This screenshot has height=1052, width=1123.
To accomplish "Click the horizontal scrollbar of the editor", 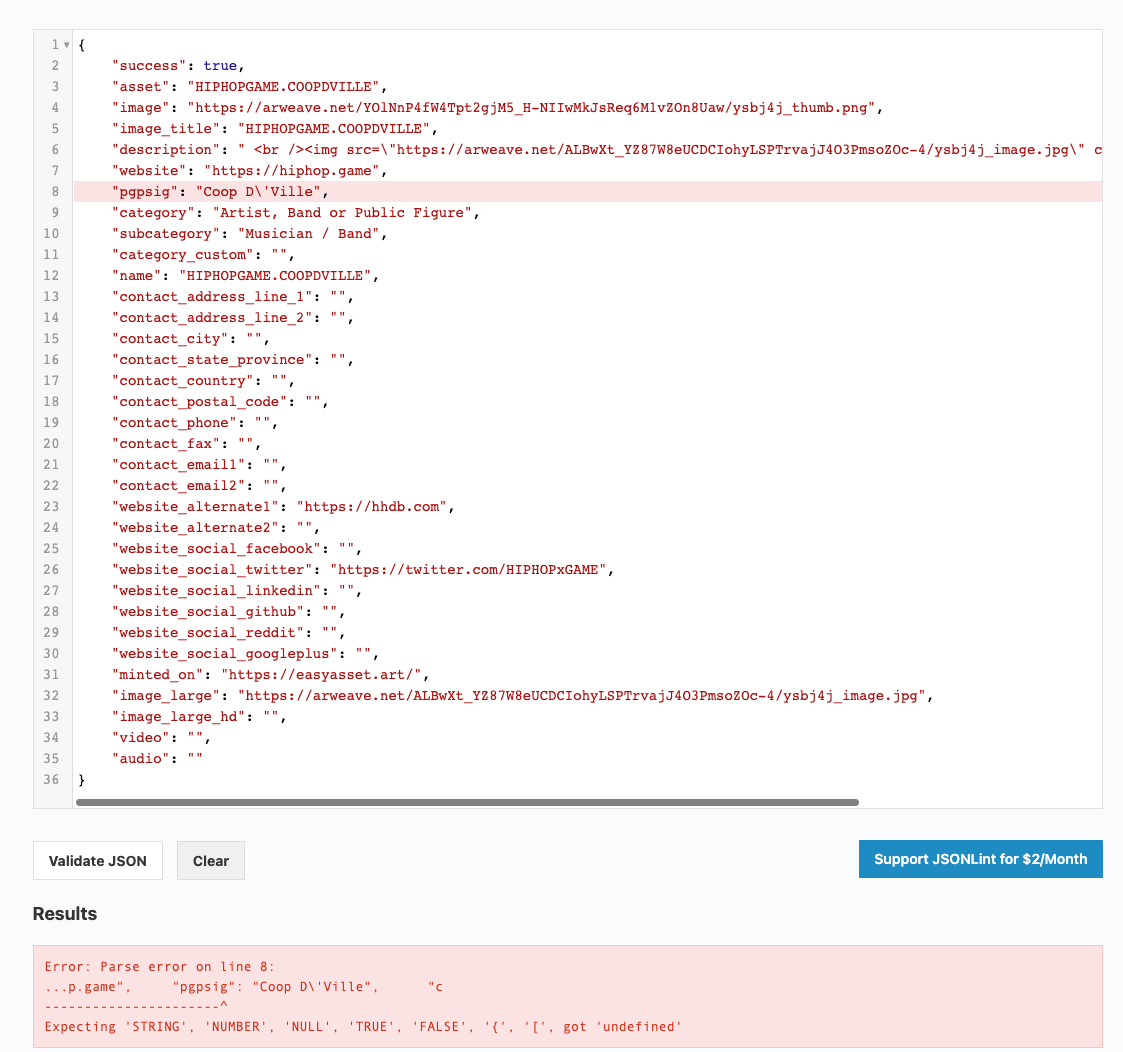I will pyautogui.click(x=467, y=802).
